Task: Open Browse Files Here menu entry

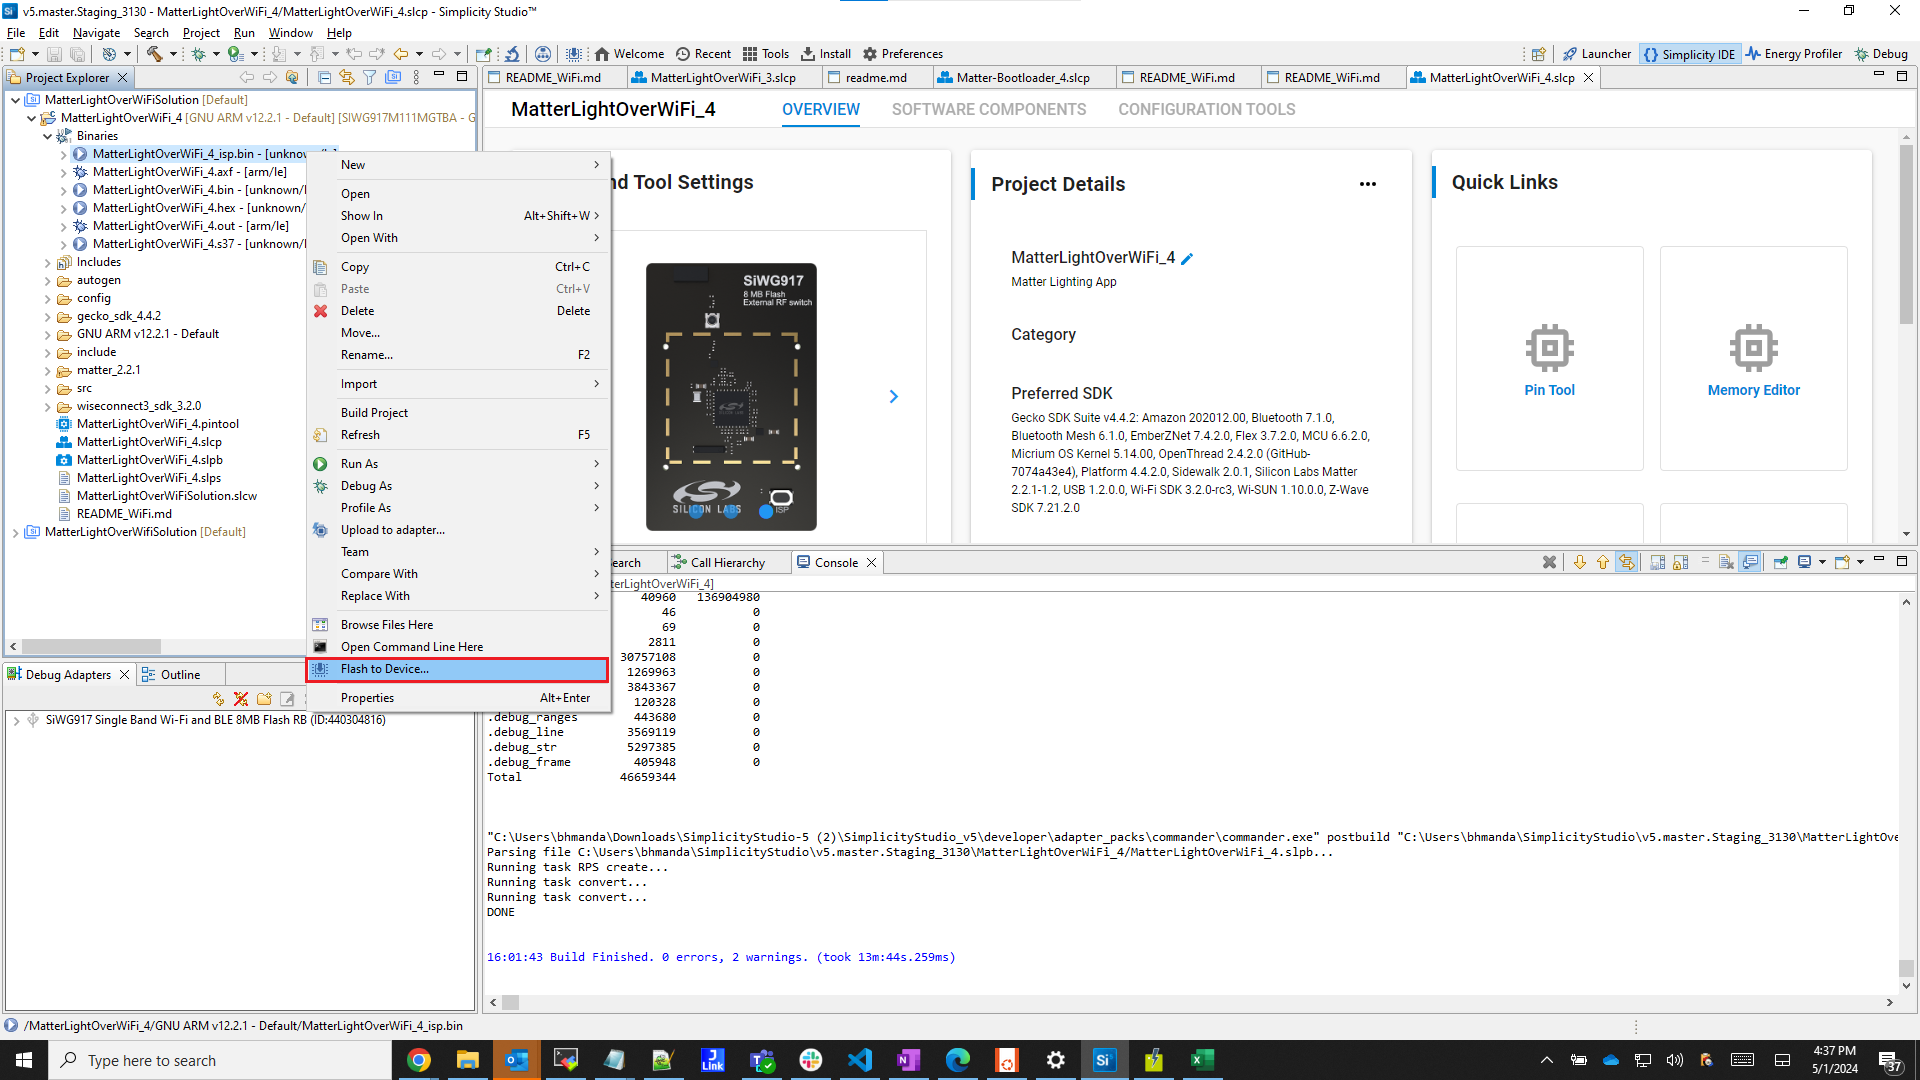Action: click(x=458, y=625)
